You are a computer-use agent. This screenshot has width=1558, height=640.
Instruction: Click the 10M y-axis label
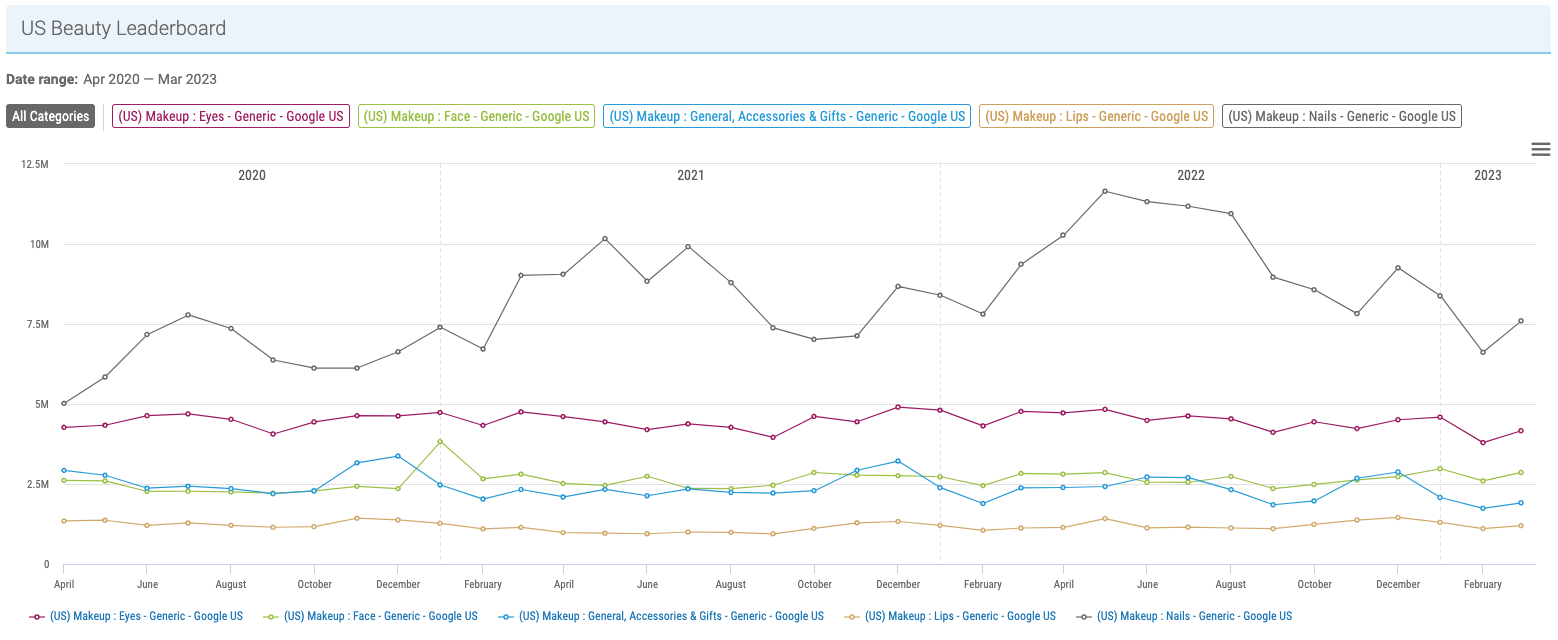[x=40, y=244]
